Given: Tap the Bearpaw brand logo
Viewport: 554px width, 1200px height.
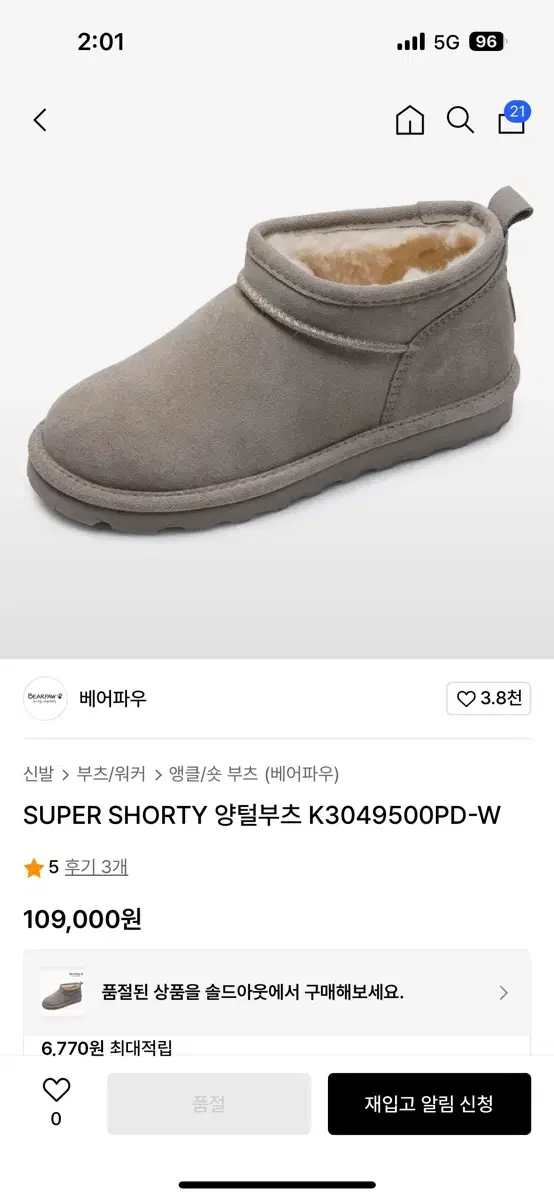Looking at the screenshot, I should [x=45, y=698].
